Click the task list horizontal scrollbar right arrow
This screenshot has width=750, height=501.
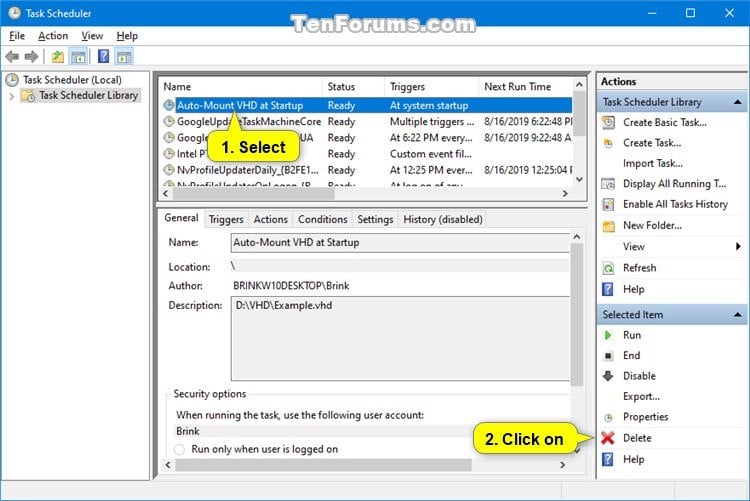pyautogui.click(x=565, y=194)
